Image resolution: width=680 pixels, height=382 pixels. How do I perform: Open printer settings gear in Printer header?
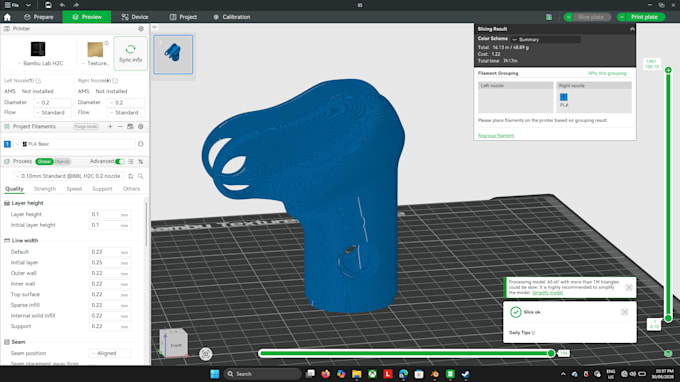point(141,29)
